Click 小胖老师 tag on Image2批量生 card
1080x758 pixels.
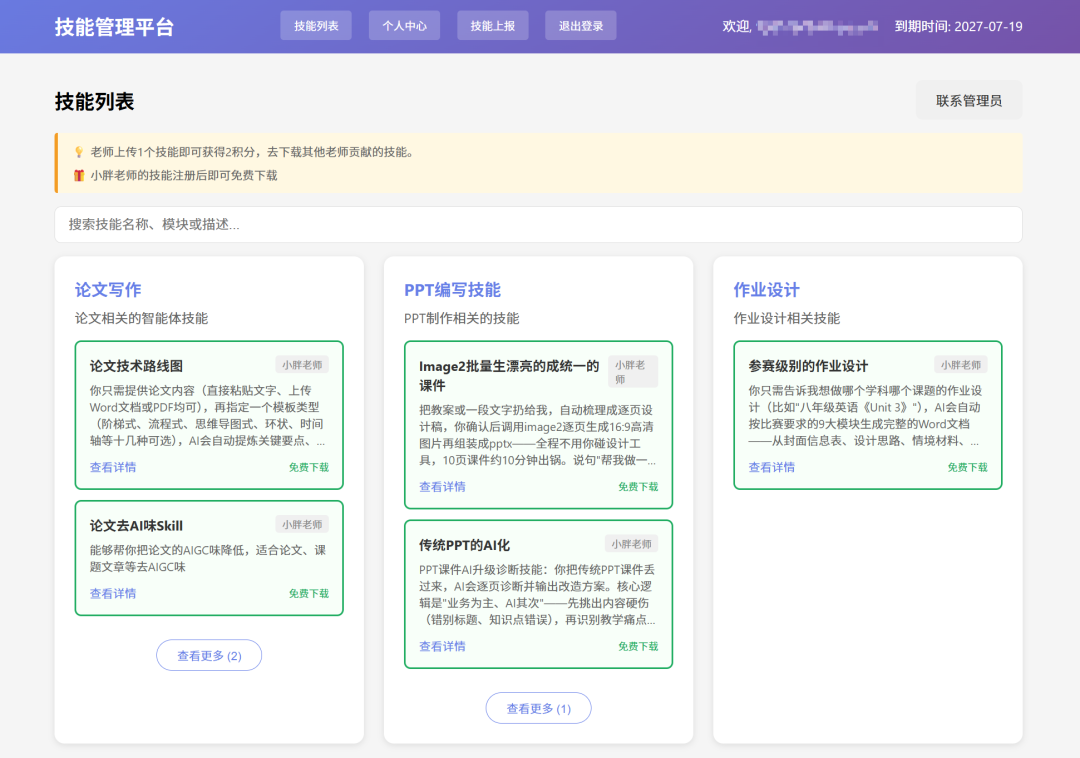coord(632,372)
